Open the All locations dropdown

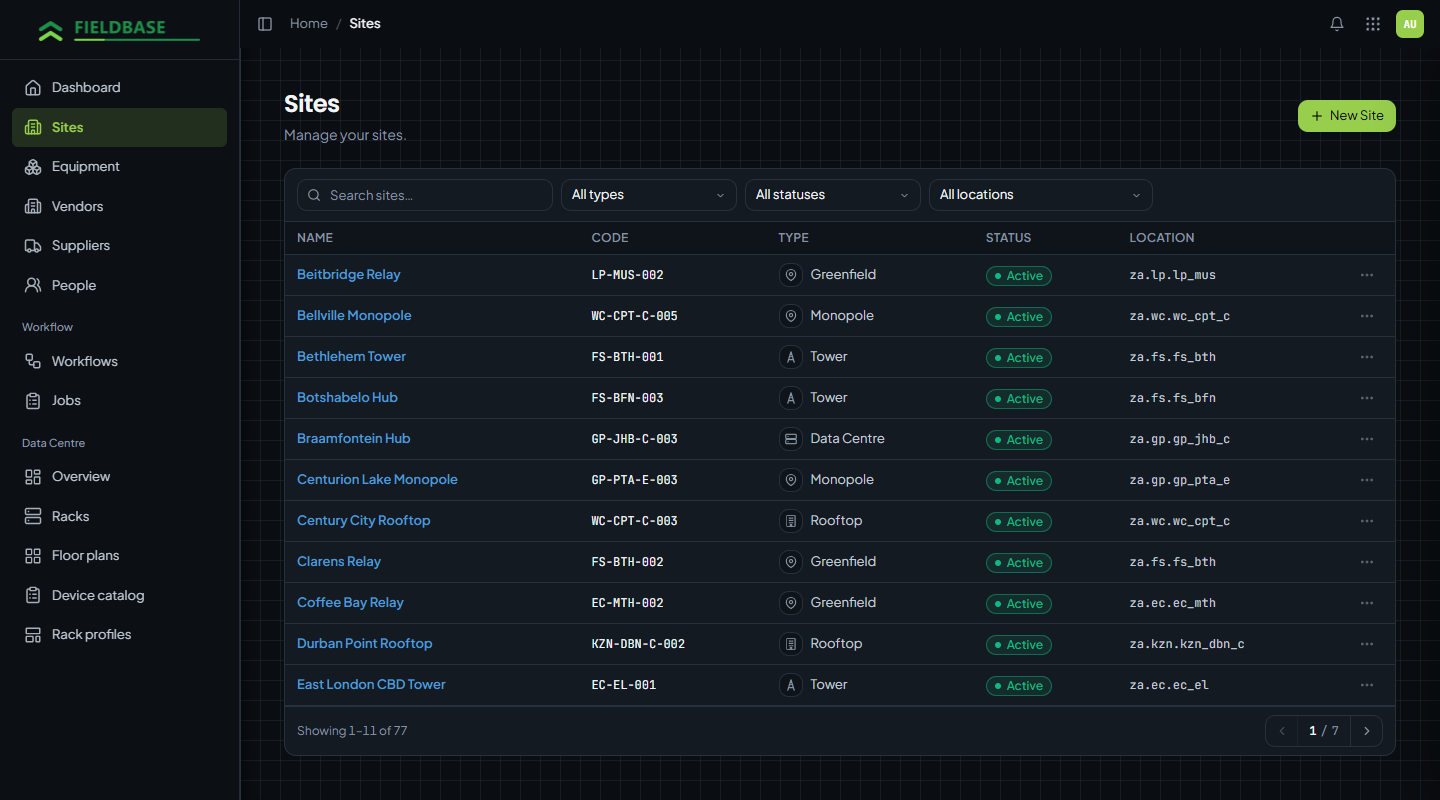(x=1040, y=195)
